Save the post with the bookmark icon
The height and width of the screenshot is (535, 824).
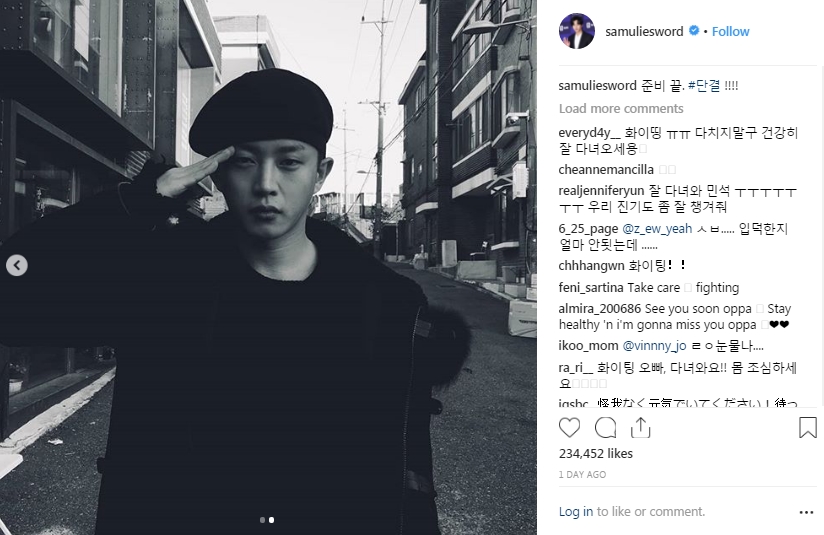(808, 428)
